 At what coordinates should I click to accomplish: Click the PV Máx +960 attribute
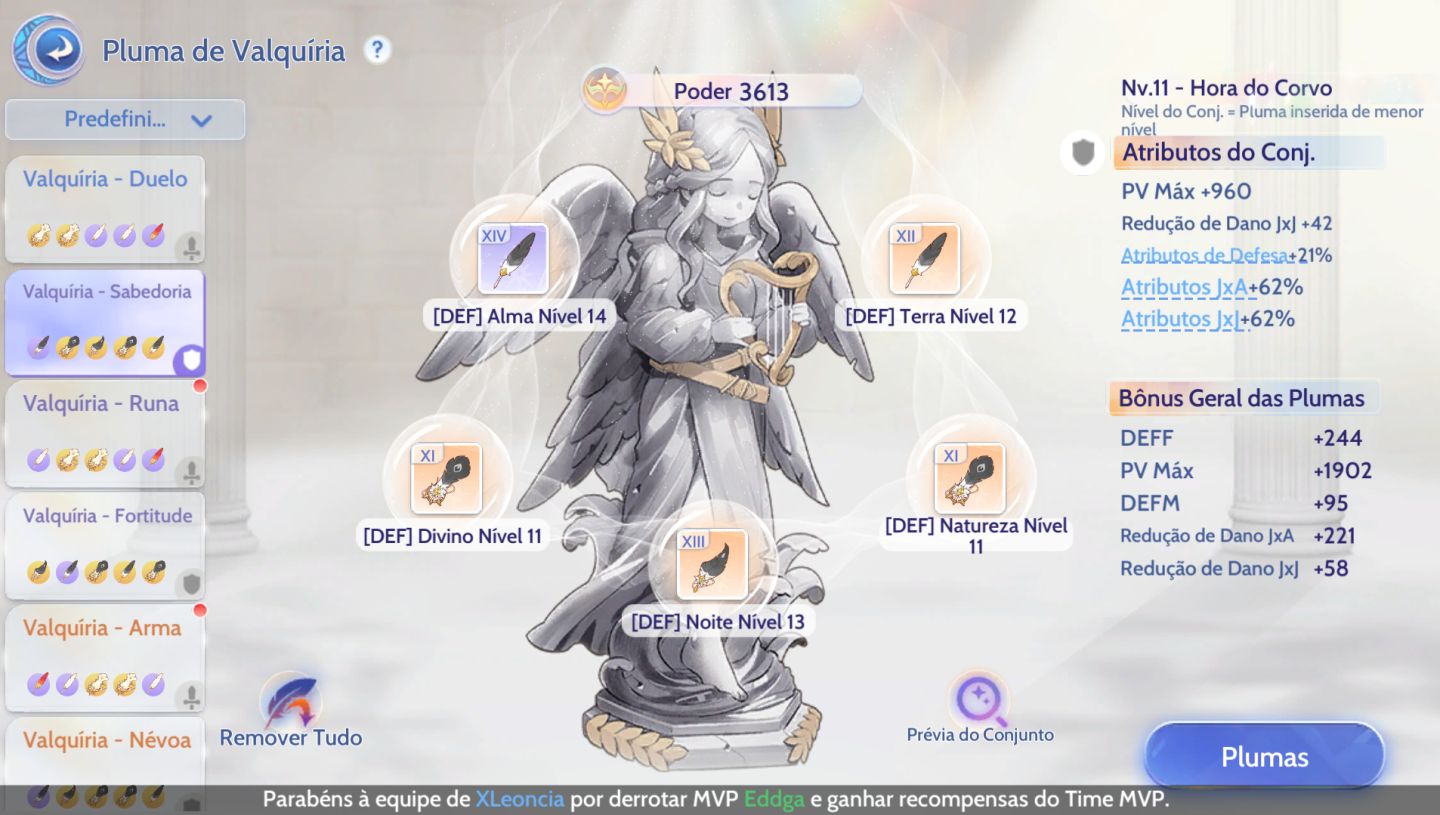(x=1186, y=191)
